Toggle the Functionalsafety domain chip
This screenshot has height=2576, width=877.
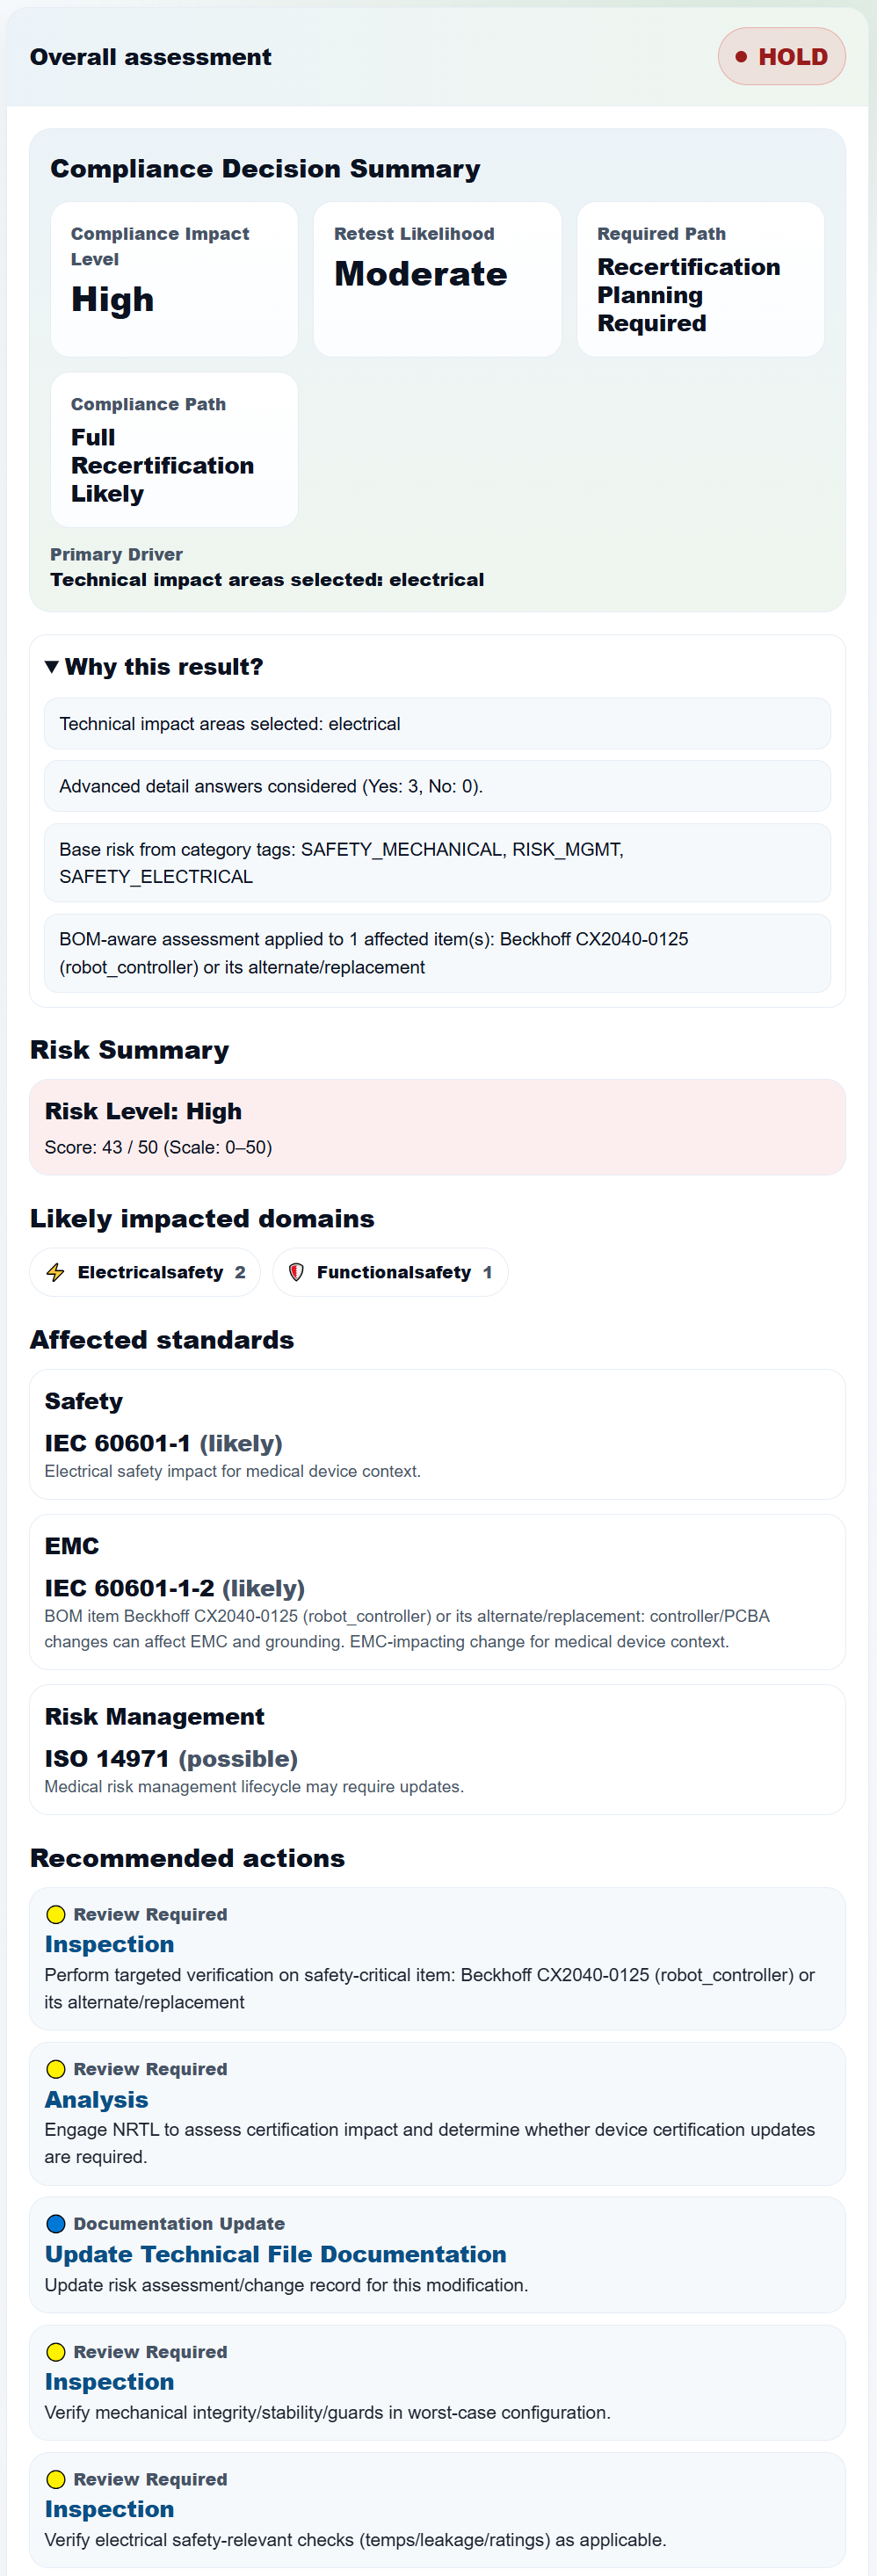(x=390, y=1272)
